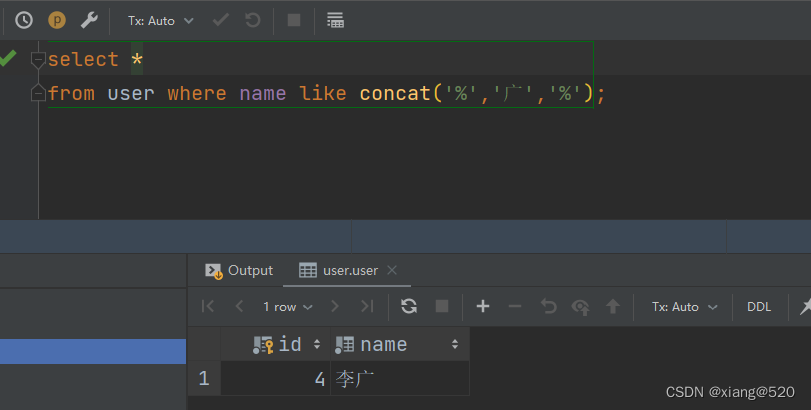This screenshot has width=811, height=410.
Task: Go to the last results page
Action: click(367, 306)
